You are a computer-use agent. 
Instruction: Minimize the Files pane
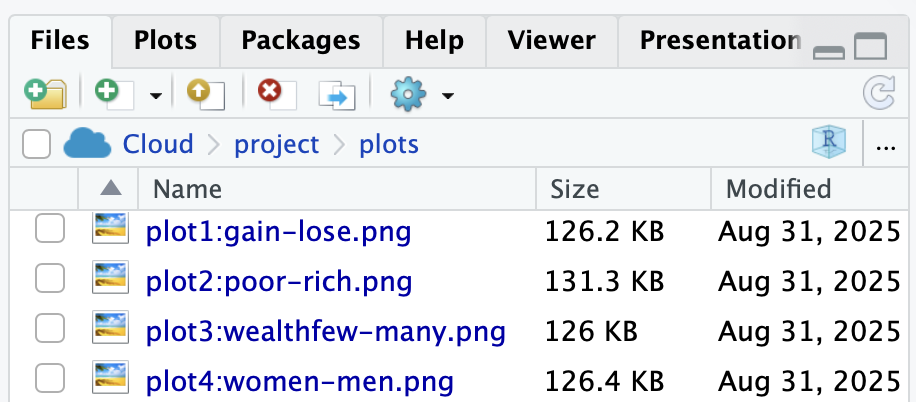click(x=828, y=53)
